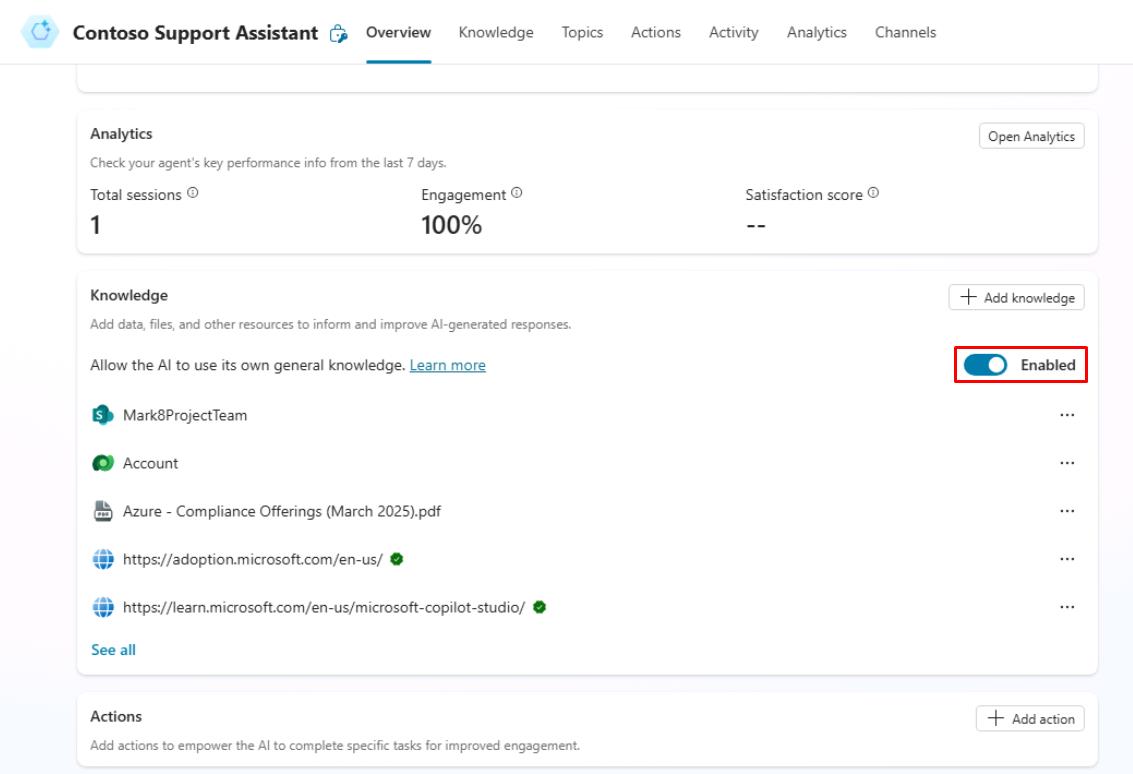This screenshot has width=1133, height=774.
Task: Click the globe icon for learn.microsoft.com copilot-studio
Action: click(x=102, y=607)
